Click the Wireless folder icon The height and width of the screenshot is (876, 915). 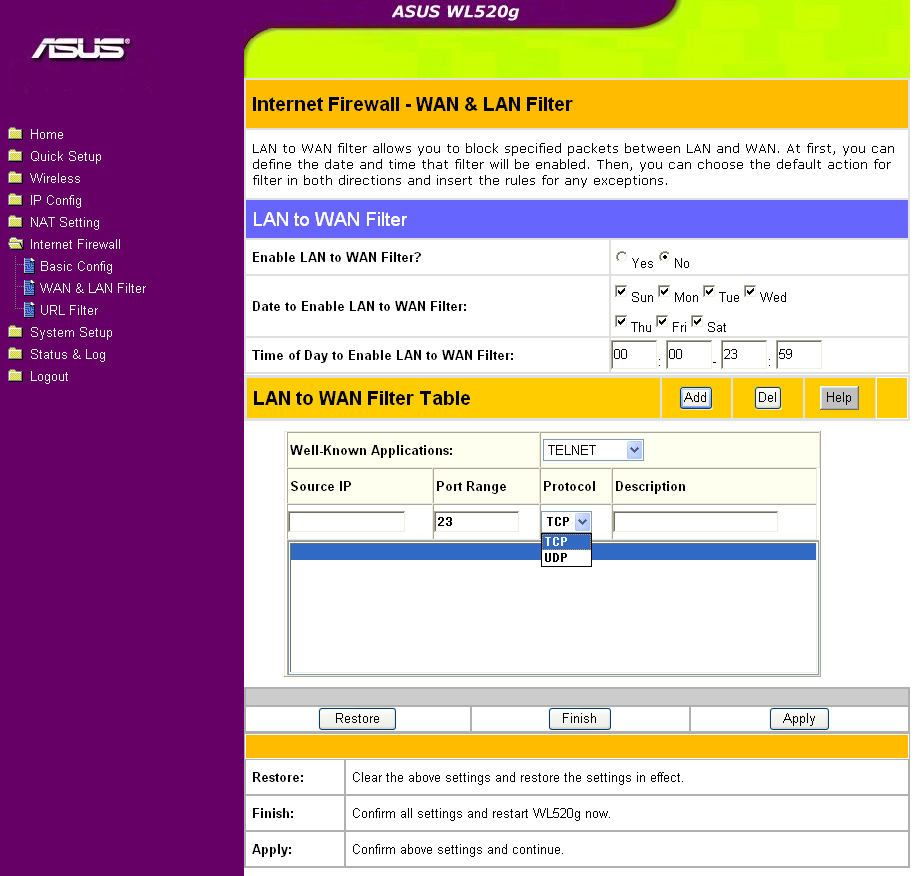click(x=16, y=178)
